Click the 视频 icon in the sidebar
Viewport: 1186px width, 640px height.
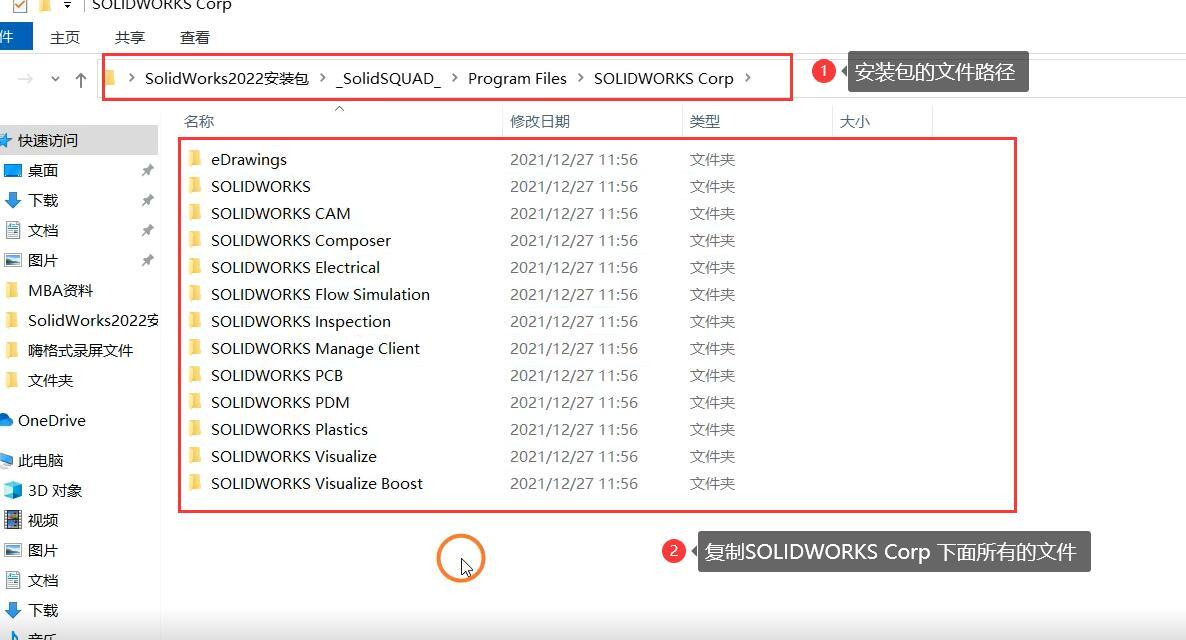pyautogui.click(x=14, y=520)
